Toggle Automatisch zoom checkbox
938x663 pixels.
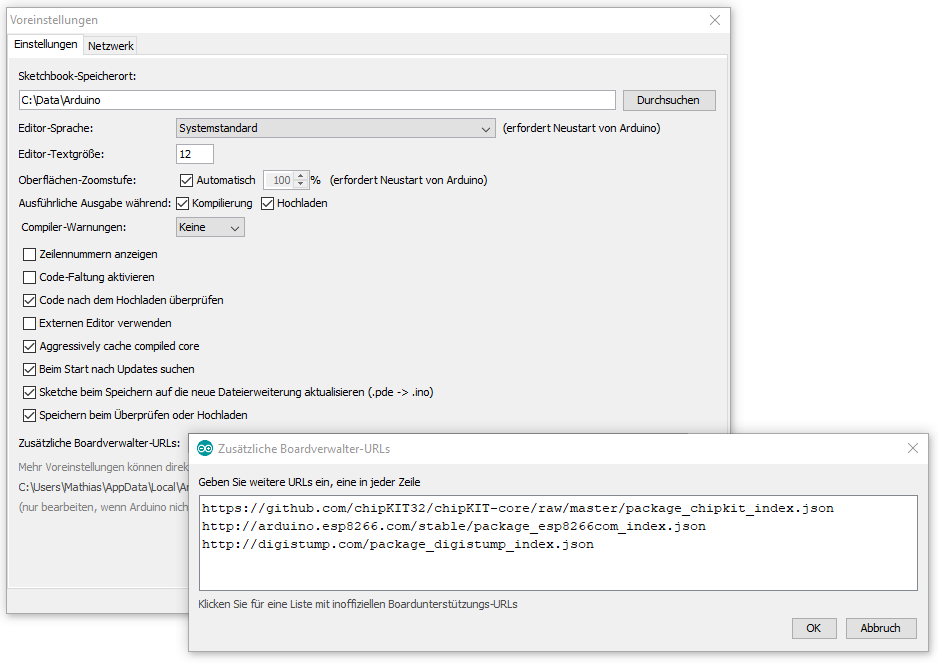186,180
